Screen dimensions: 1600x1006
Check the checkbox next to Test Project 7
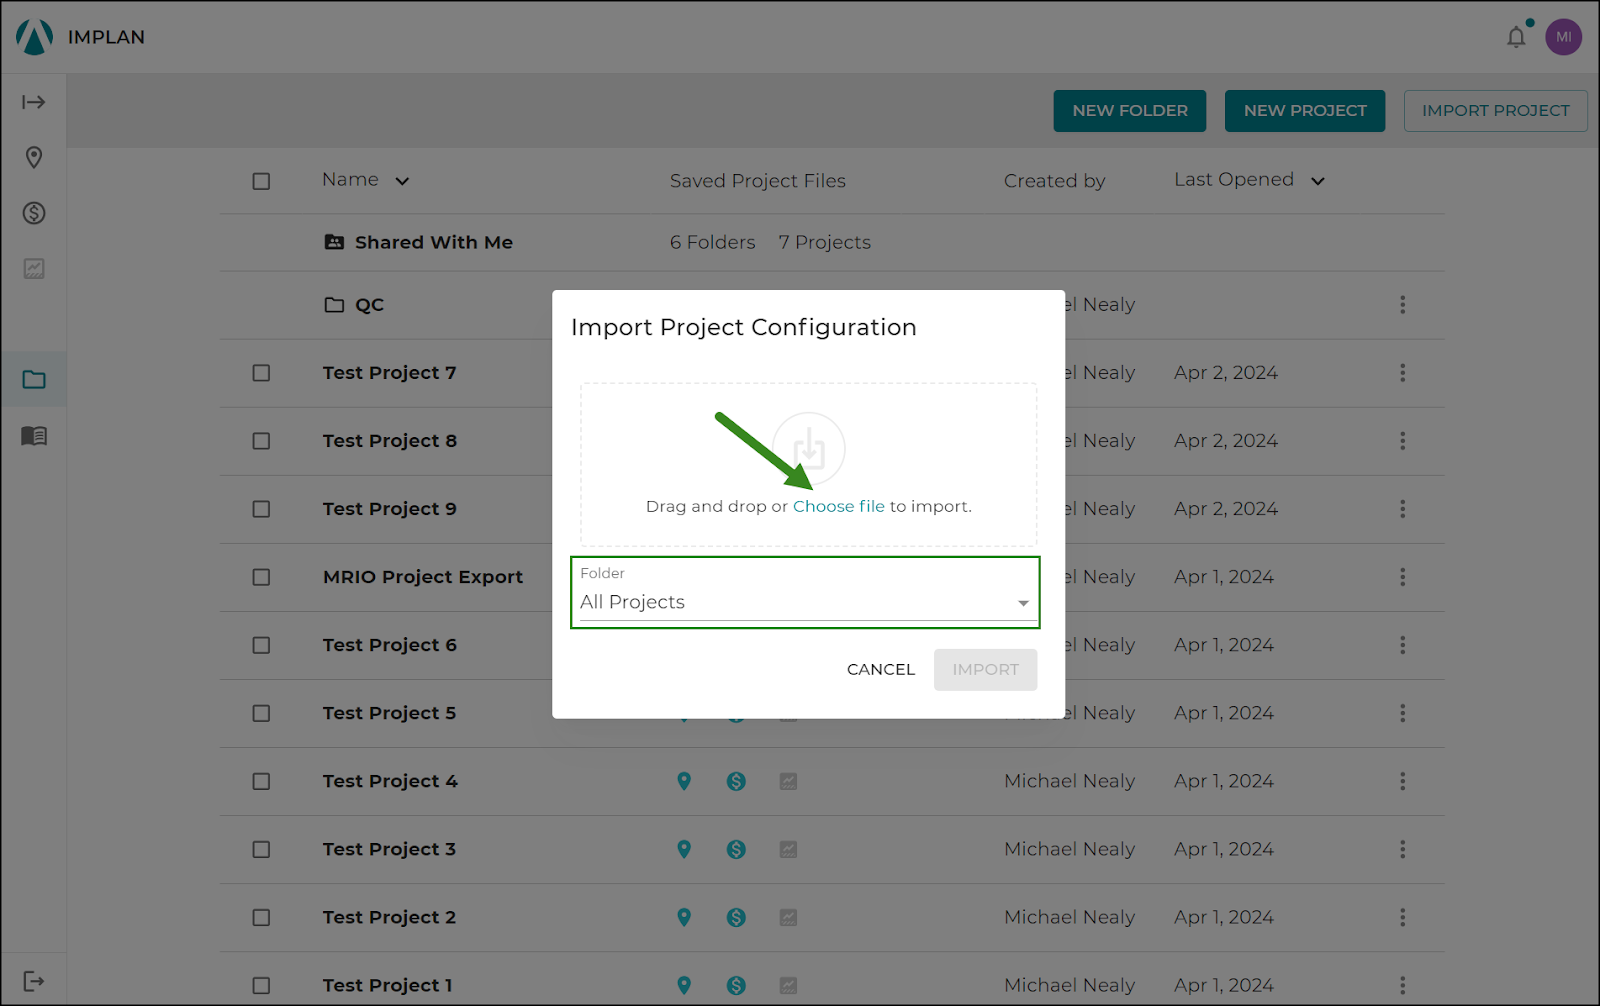pyautogui.click(x=261, y=373)
